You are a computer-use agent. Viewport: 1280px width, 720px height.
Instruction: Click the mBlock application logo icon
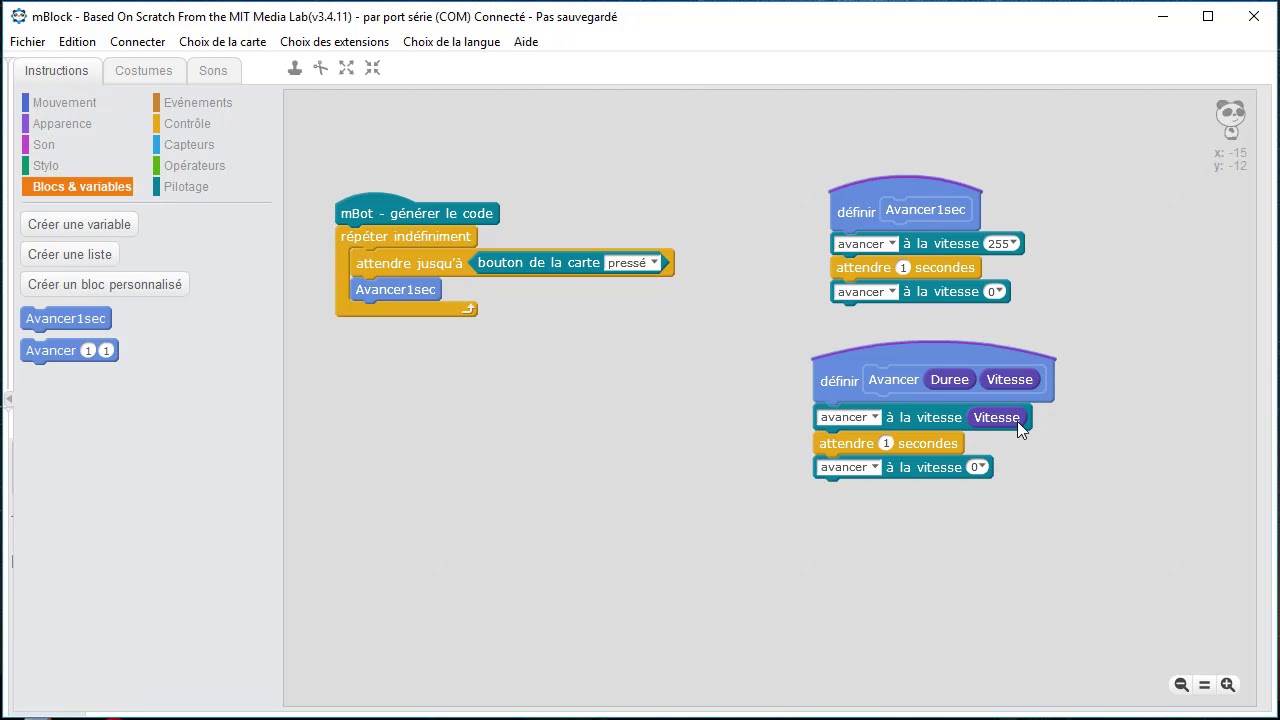tap(18, 16)
